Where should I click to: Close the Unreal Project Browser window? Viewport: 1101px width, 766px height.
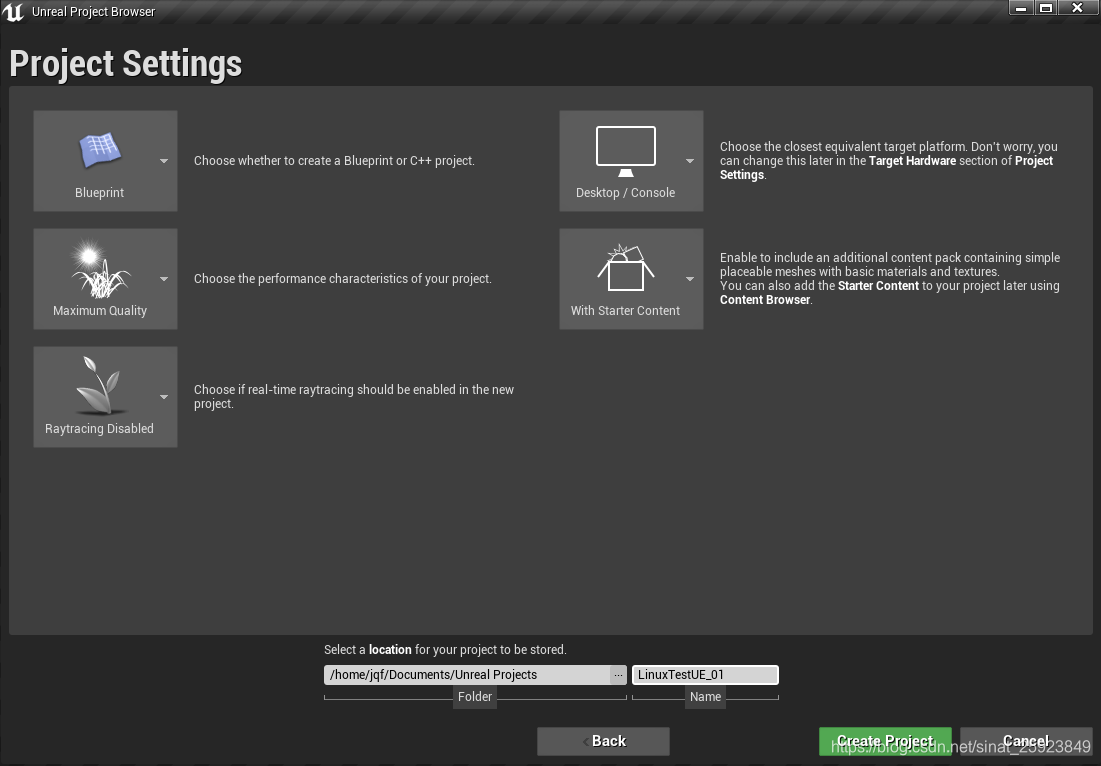point(1077,8)
